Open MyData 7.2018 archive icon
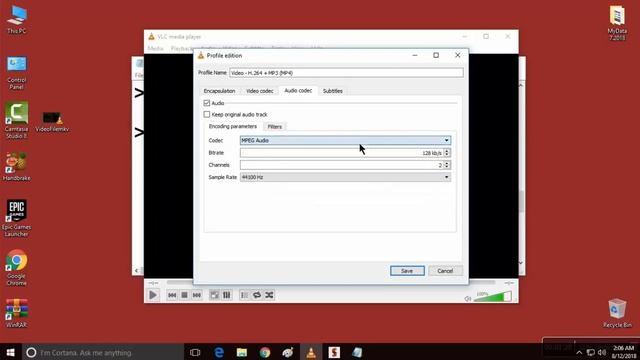640x360 pixels. pos(617,22)
